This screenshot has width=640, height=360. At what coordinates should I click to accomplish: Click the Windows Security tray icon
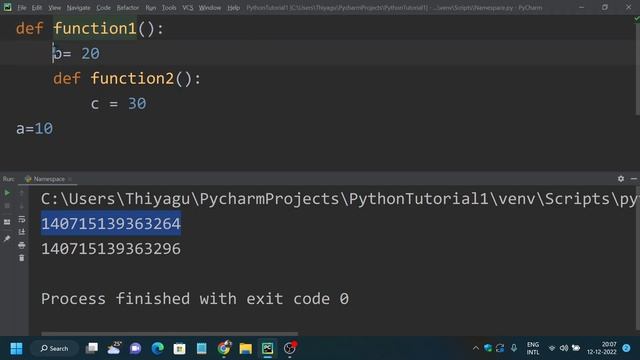(488, 349)
